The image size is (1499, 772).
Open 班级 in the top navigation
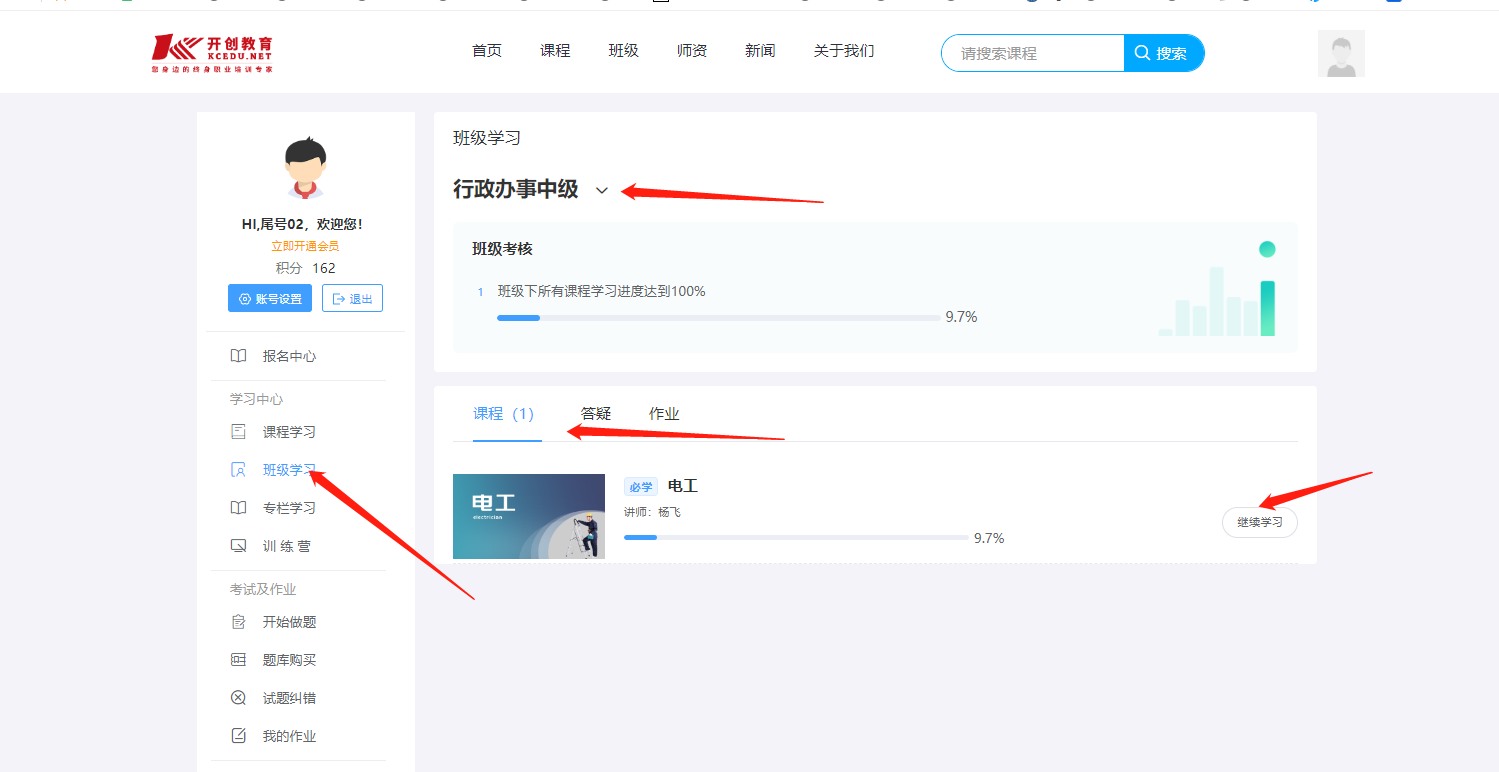(623, 51)
